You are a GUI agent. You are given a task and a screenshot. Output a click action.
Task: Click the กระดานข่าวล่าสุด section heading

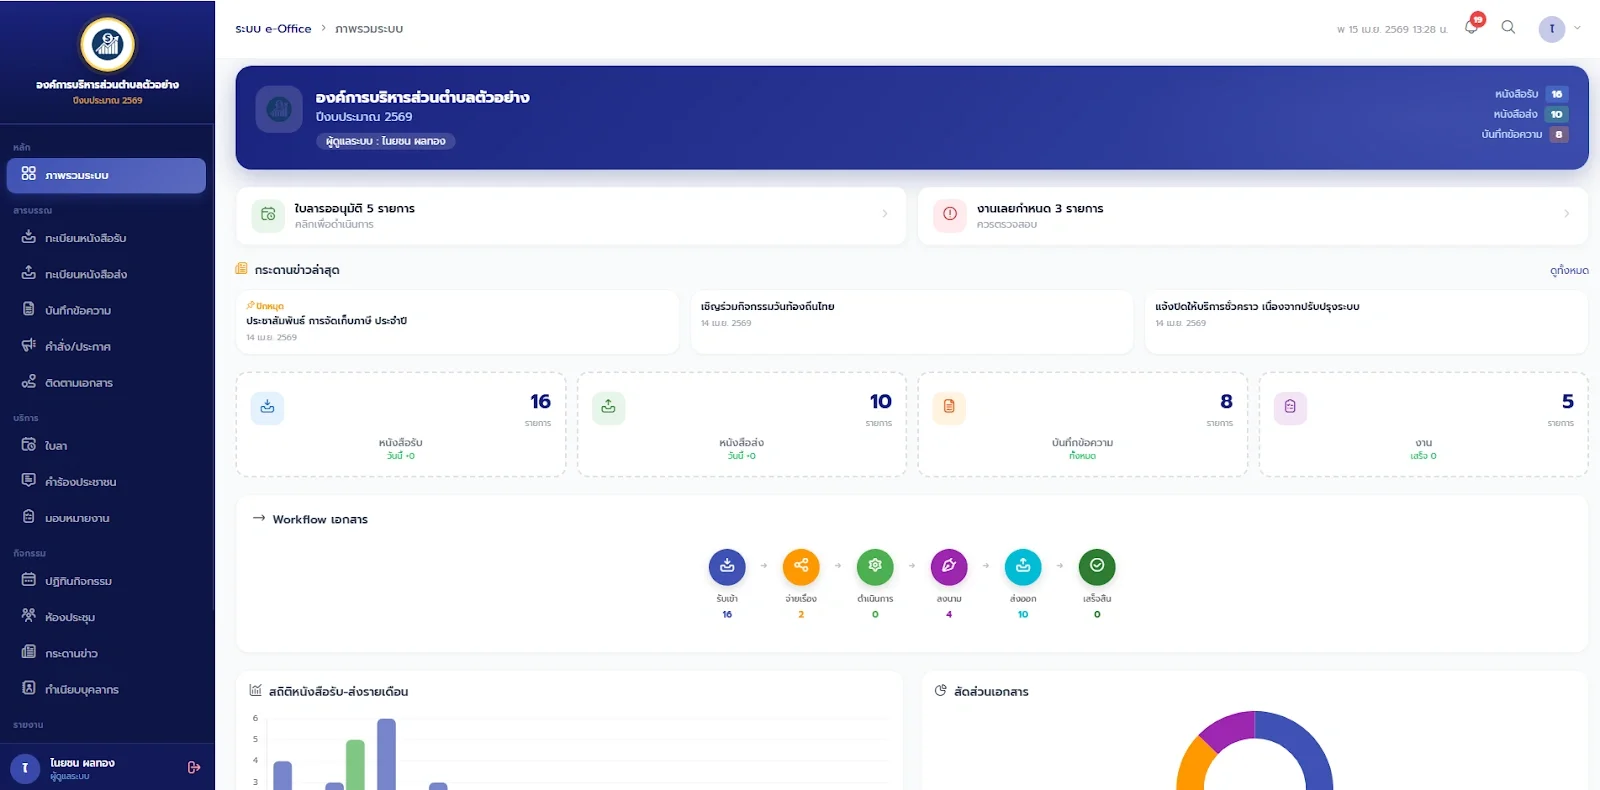[x=297, y=270]
